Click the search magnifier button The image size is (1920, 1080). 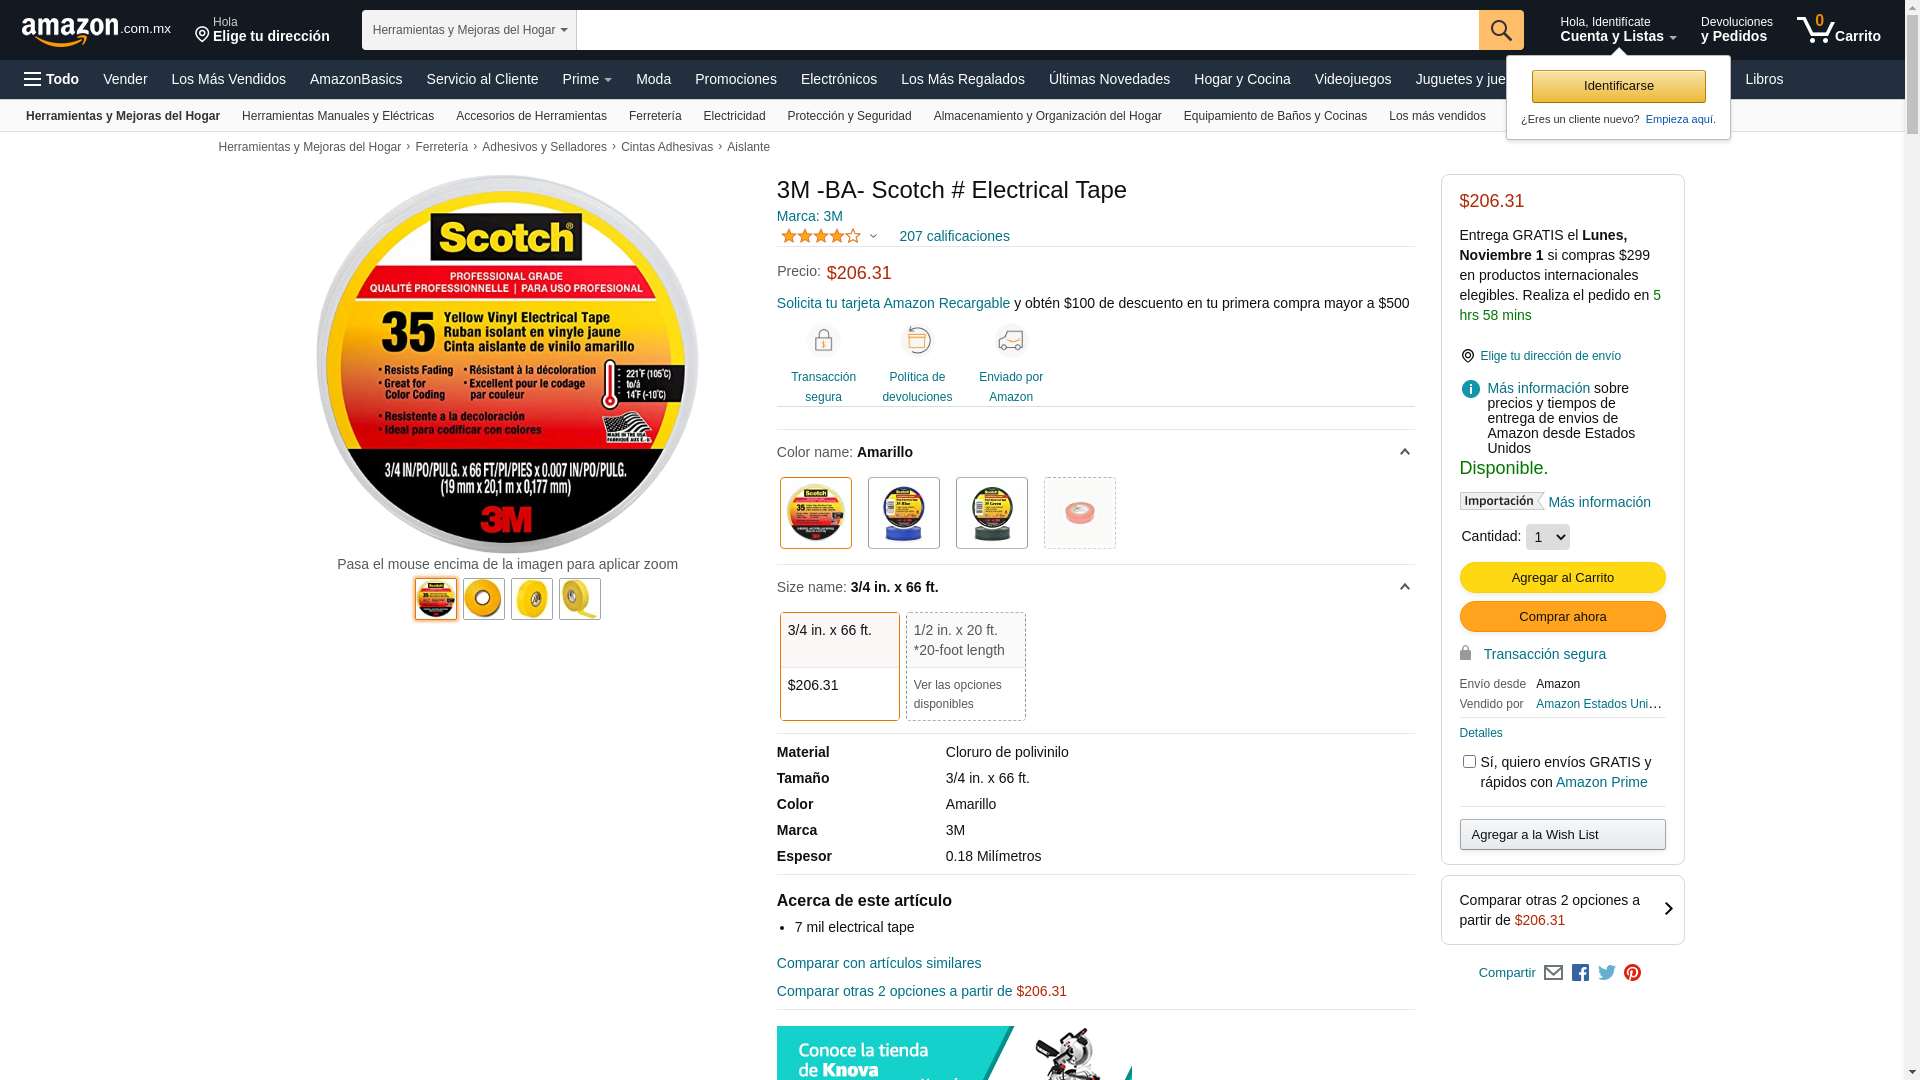[x=1500, y=30]
